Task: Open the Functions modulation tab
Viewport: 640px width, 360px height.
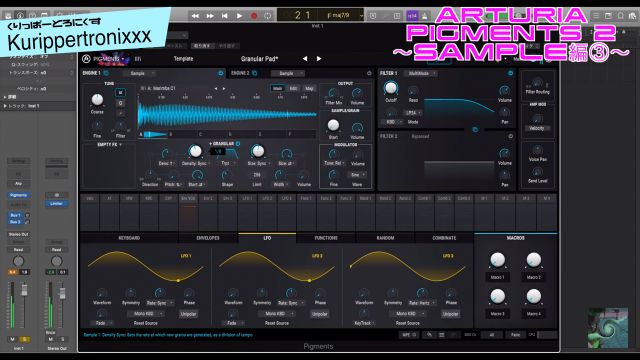Action: click(x=326, y=238)
